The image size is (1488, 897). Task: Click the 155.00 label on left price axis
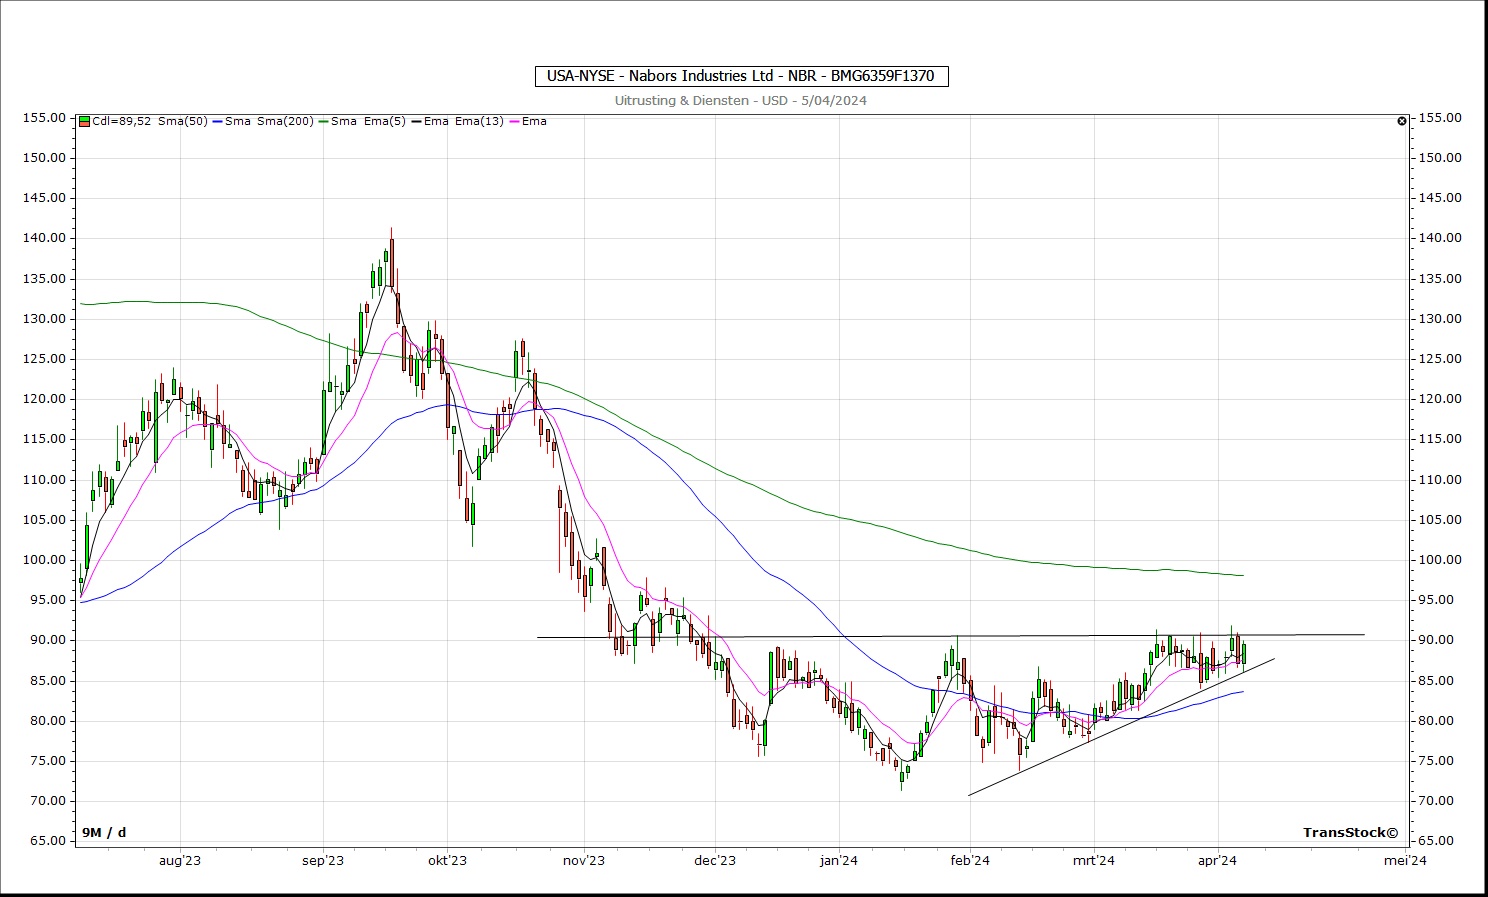tap(45, 117)
